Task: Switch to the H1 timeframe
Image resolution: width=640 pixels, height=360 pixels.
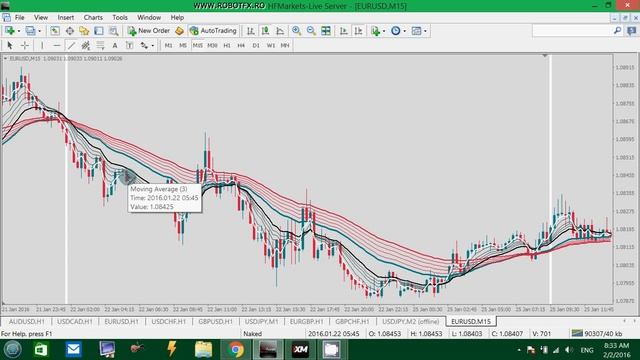Action: point(227,45)
